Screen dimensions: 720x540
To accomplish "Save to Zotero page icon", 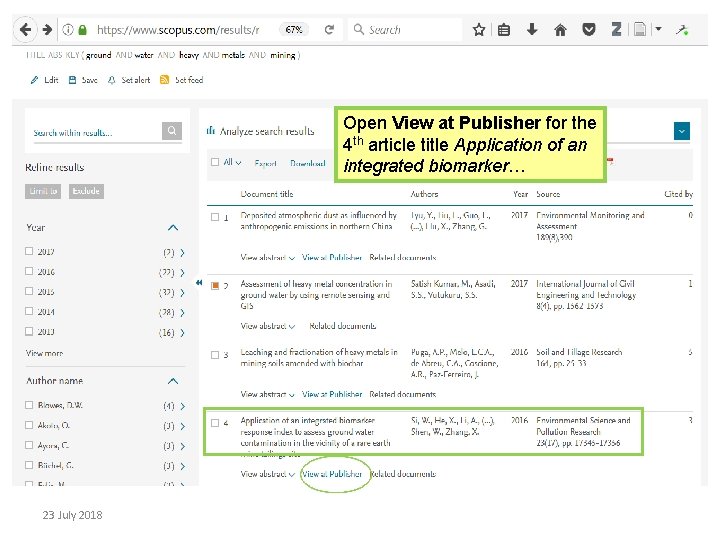I will tap(640, 30).
